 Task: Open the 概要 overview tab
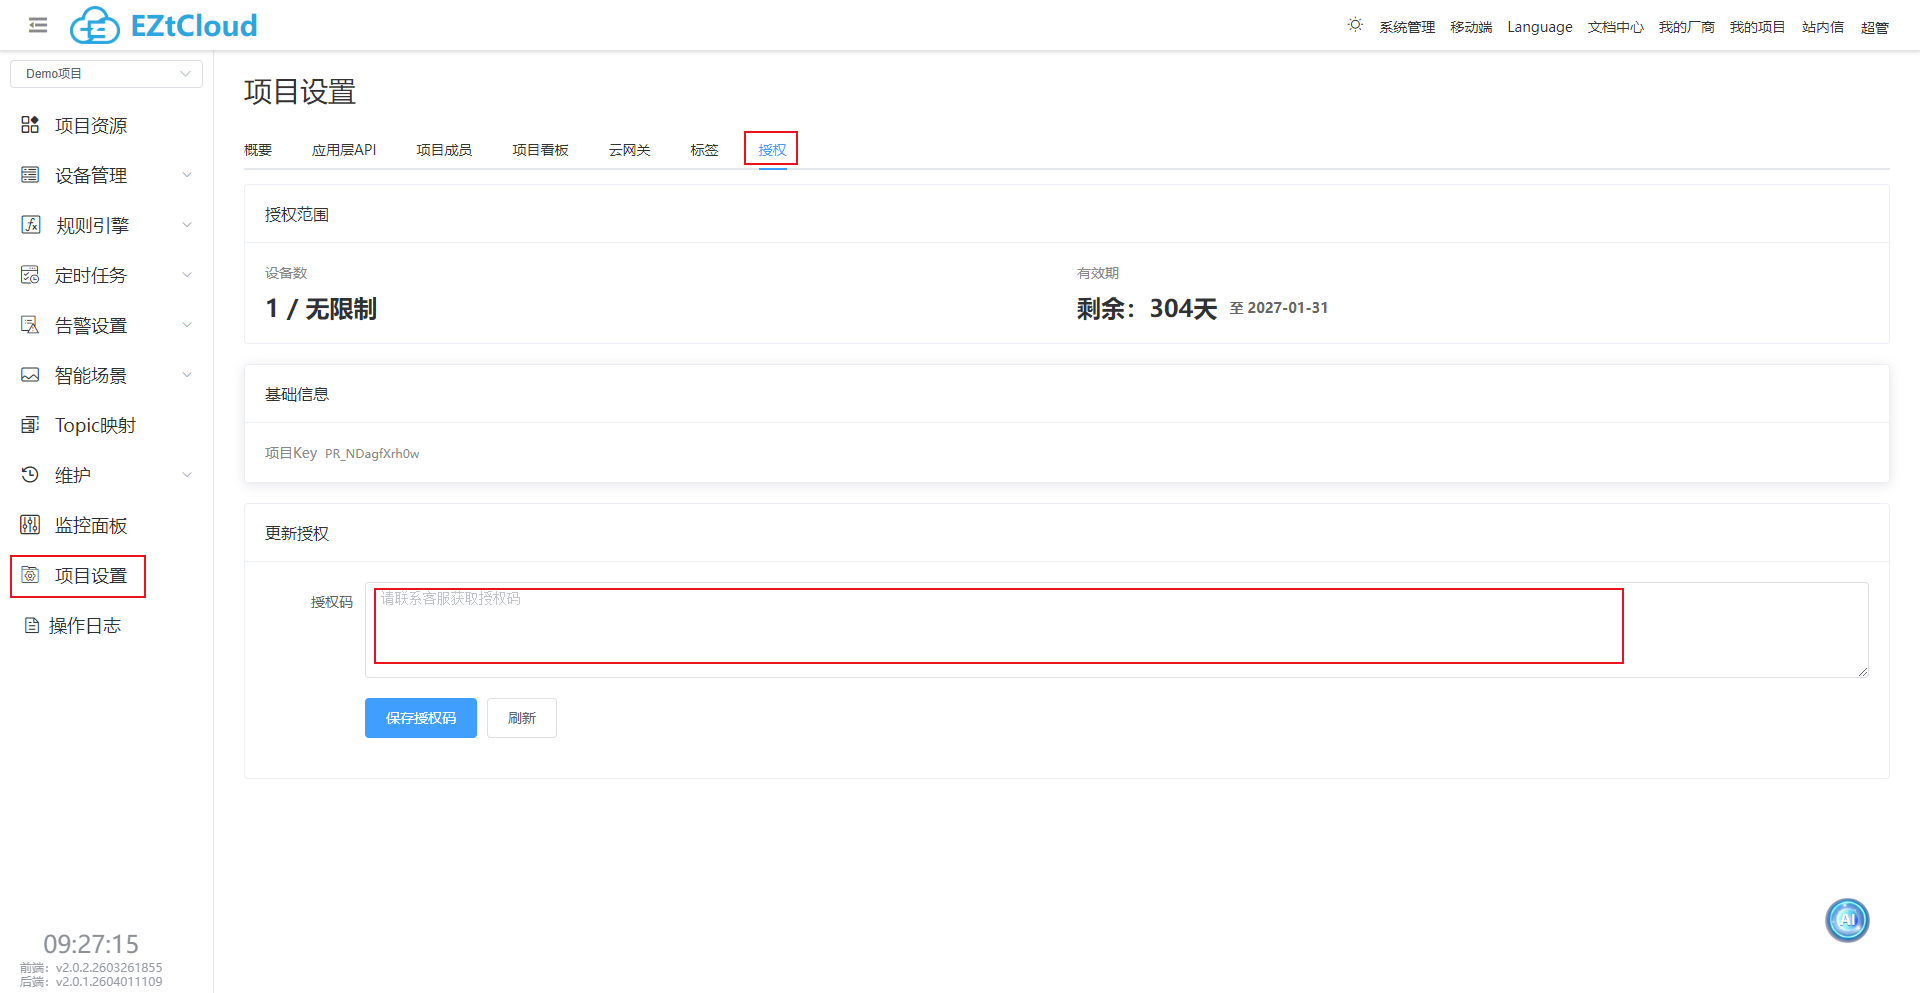pos(257,149)
